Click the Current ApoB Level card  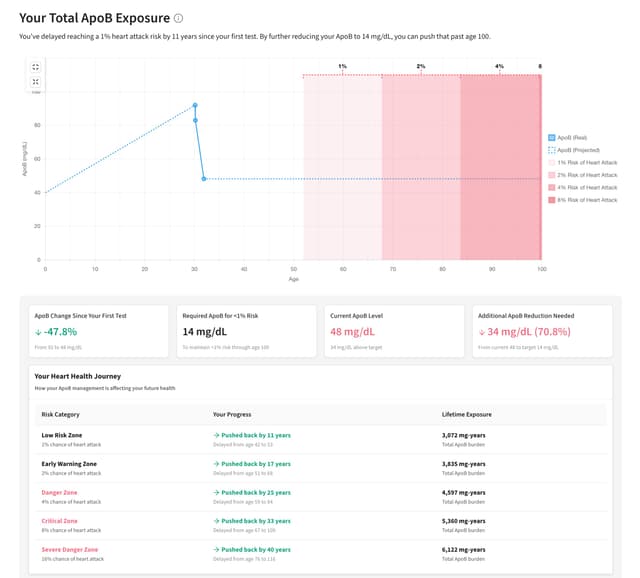(x=393, y=331)
